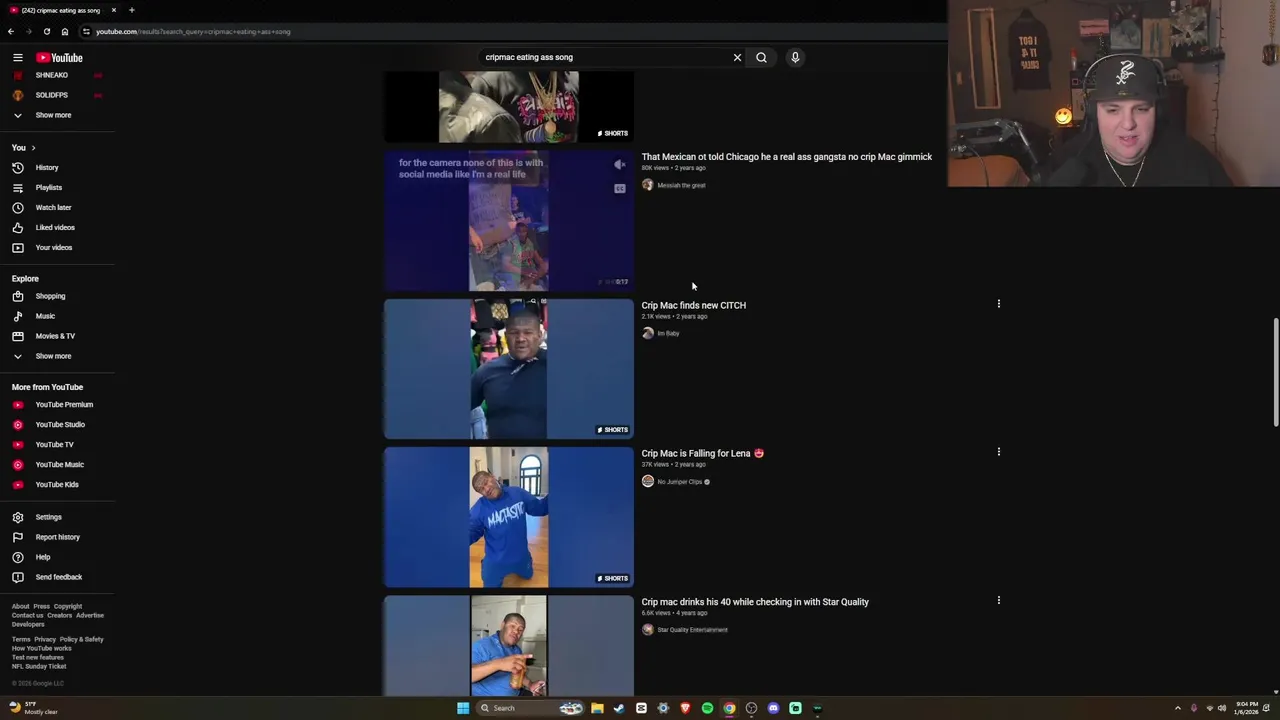Image resolution: width=1280 pixels, height=720 pixels.
Task: Open options for Crip Mac finds new CITCH
Action: (998, 304)
